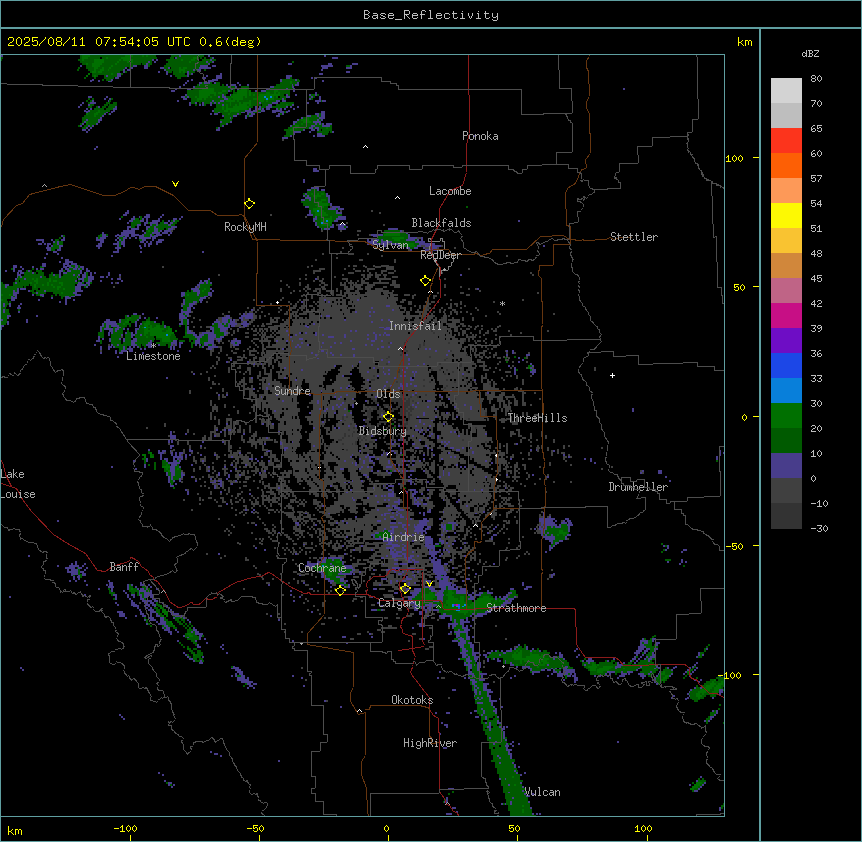Click the RockyMH label

coord(245,227)
